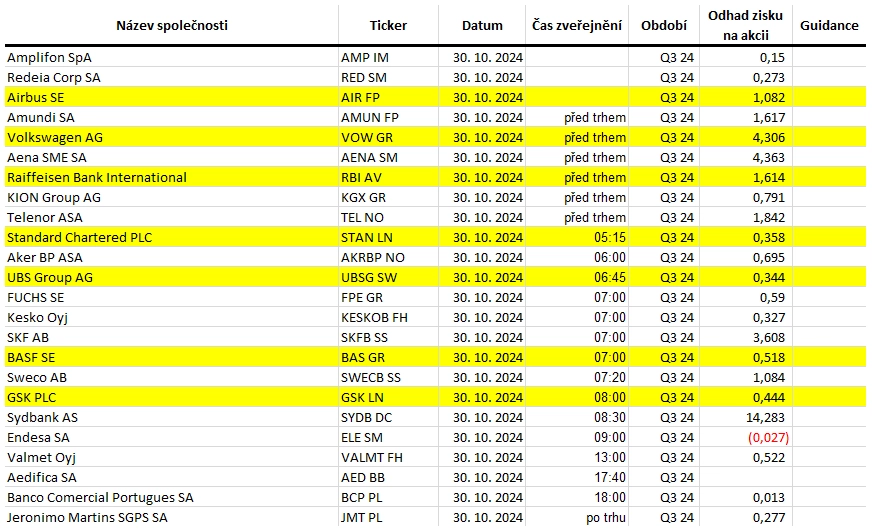This screenshot has width=872, height=532.
Task: Select the Airbus SE company cell
Action: [172, 97]
